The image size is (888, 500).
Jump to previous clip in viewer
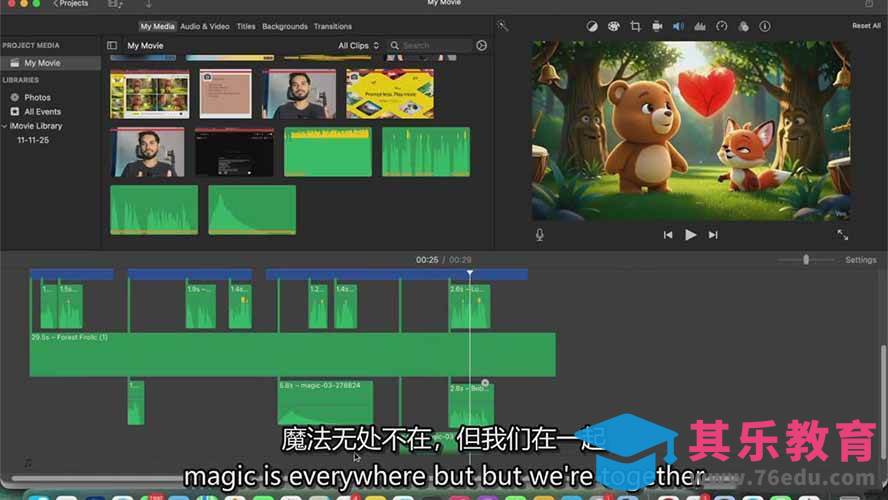(668, 234)
